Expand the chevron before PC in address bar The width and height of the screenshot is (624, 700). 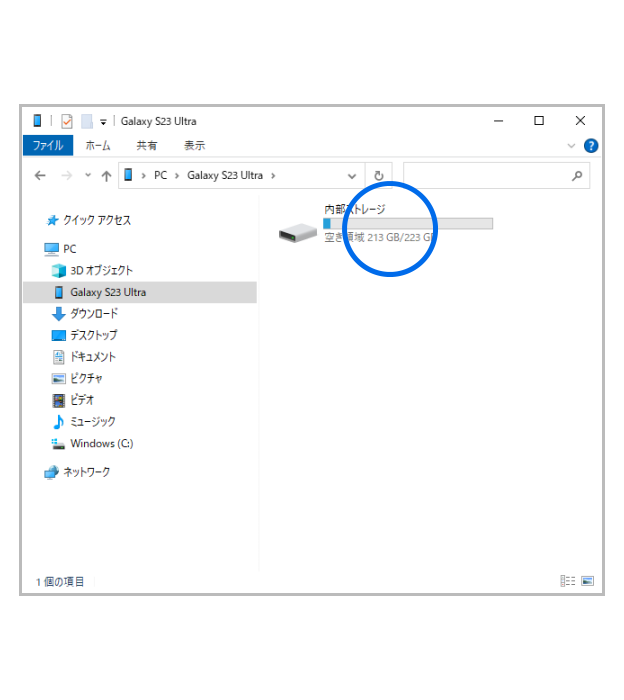tap(144, 176)
